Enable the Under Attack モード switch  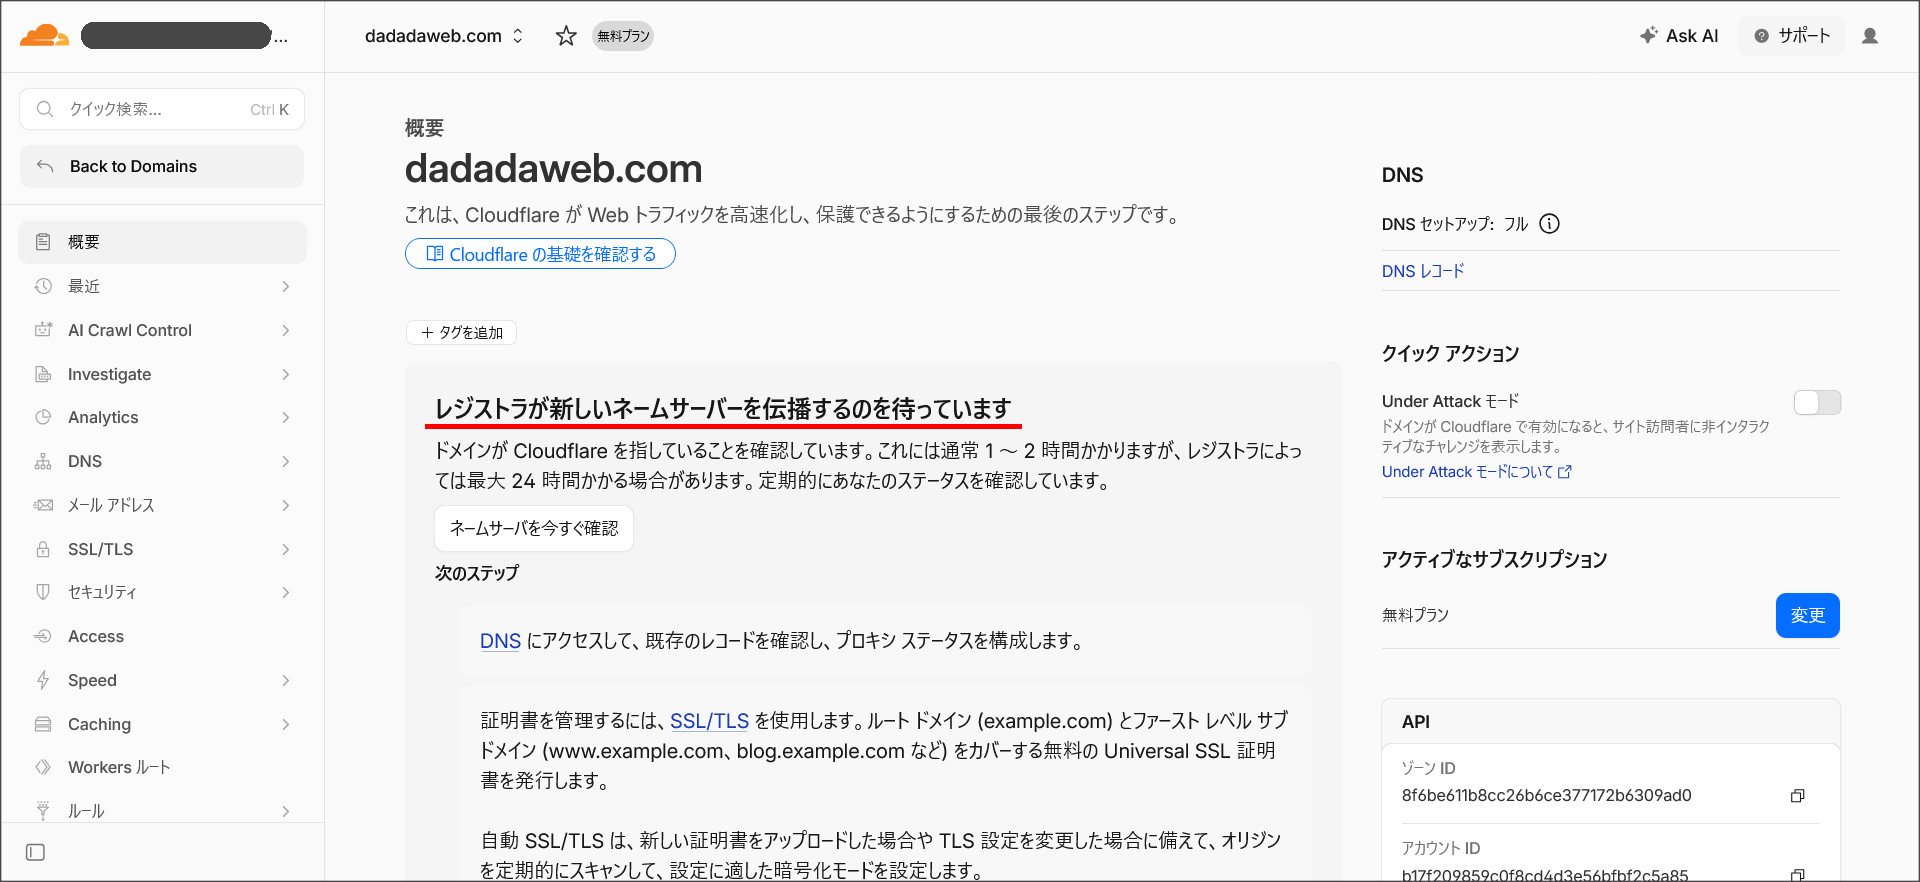pyautogui.click(x=1817, y=402)
